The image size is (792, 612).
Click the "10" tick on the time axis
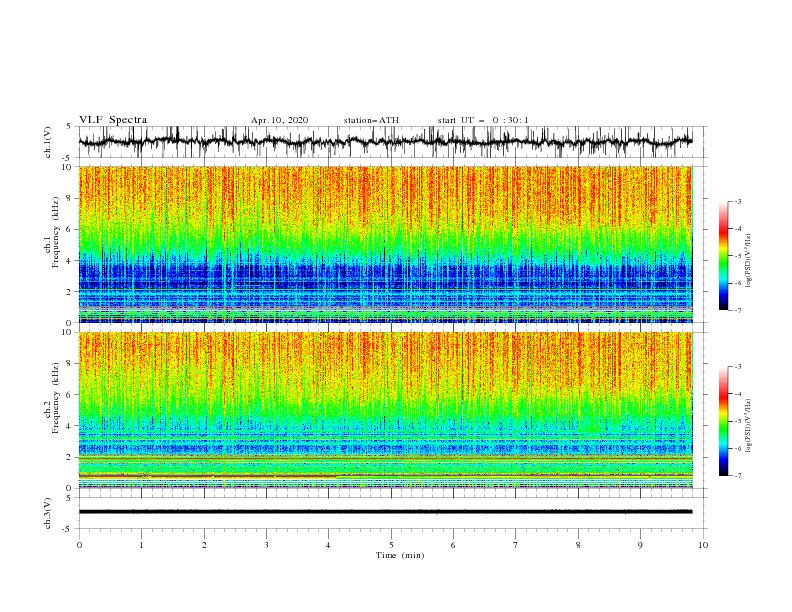(703, 545)
